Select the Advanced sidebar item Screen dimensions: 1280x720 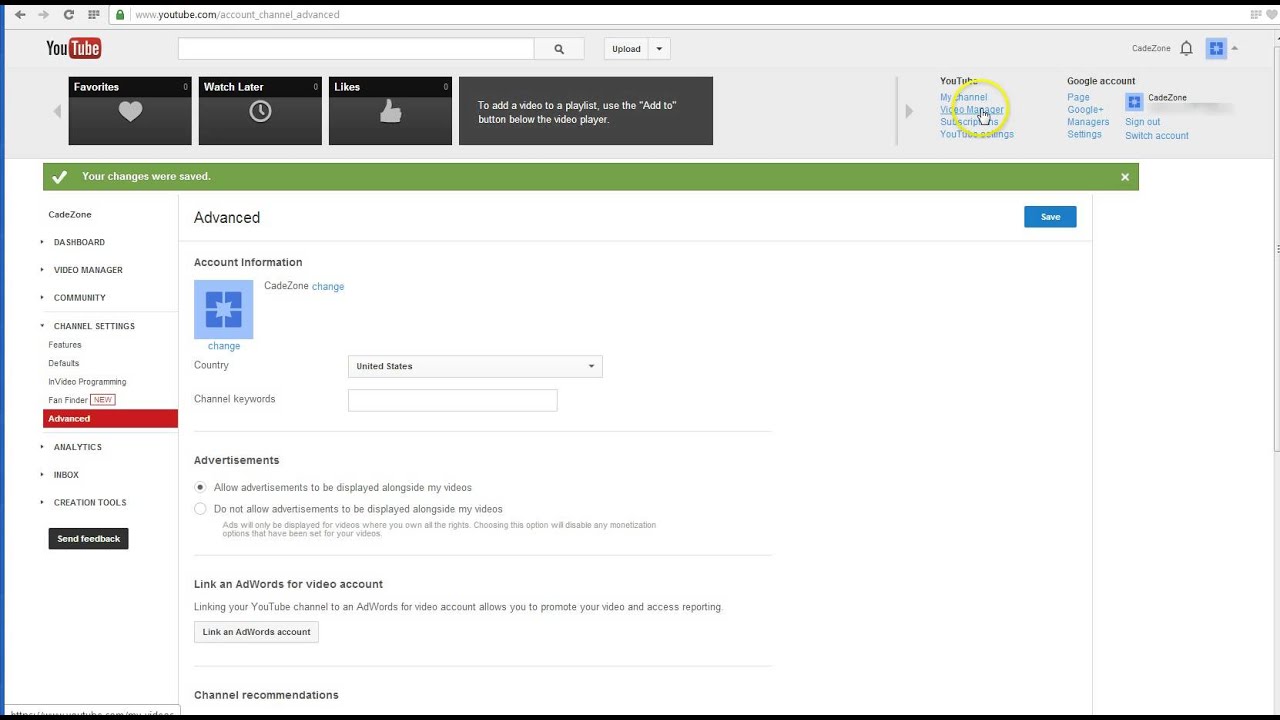110,419
